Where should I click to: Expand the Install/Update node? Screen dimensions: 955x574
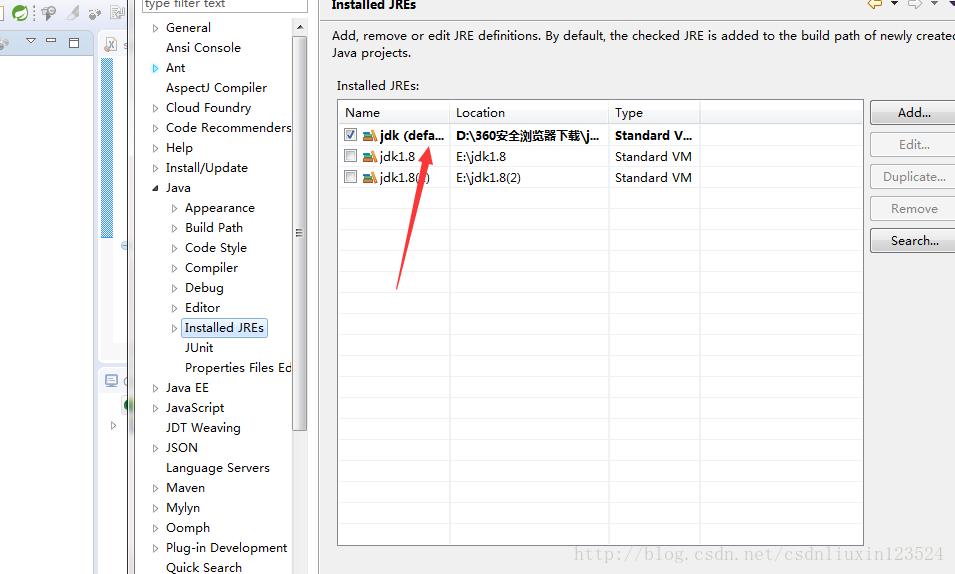[155, 169]
